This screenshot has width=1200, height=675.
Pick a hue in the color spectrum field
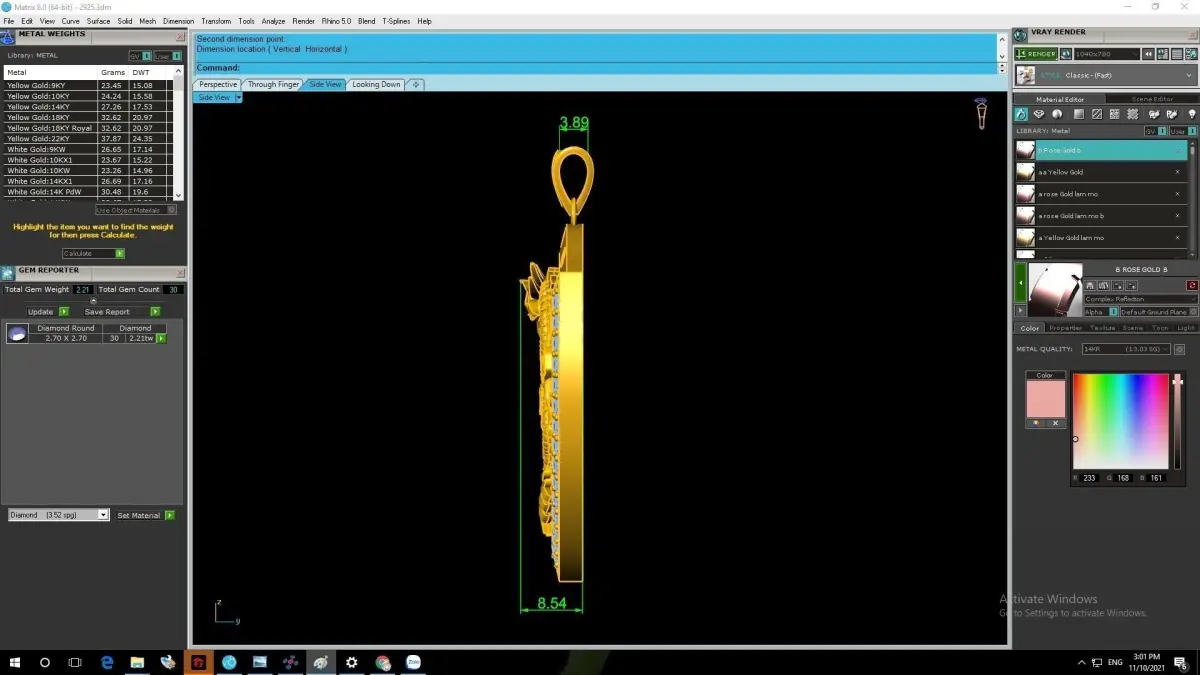(1120, 422)
